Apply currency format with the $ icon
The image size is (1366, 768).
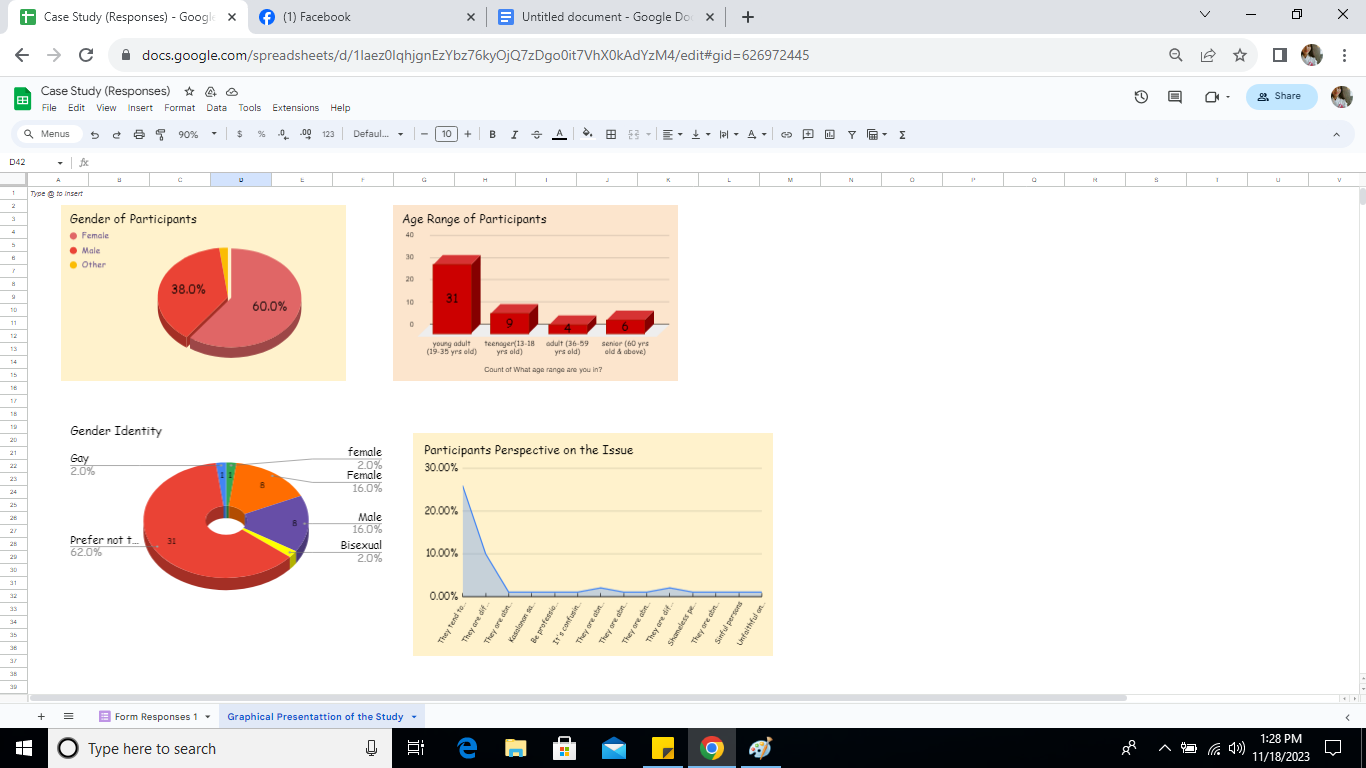click(x=240, y=134)
